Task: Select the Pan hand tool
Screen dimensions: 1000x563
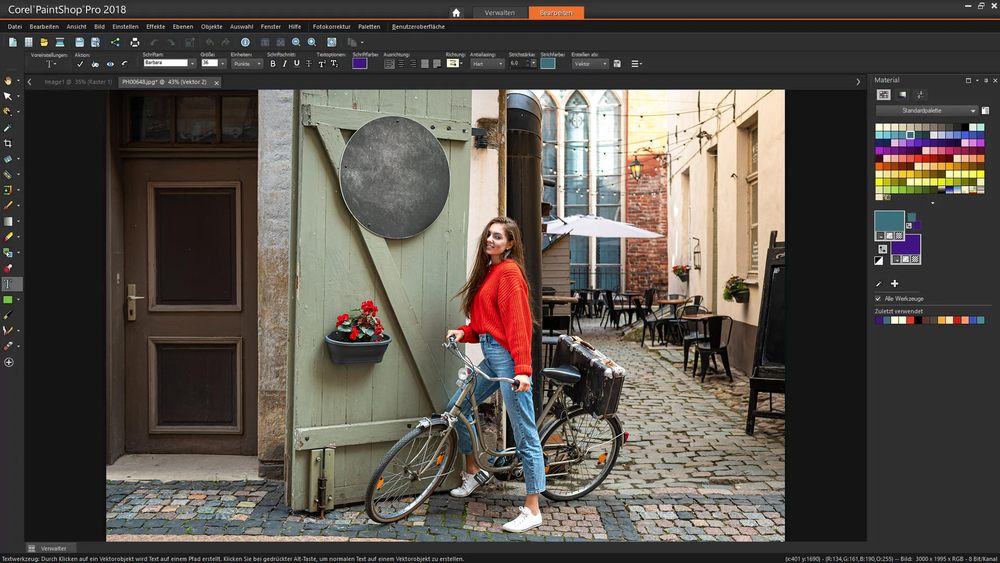Action: click(8, 80)
